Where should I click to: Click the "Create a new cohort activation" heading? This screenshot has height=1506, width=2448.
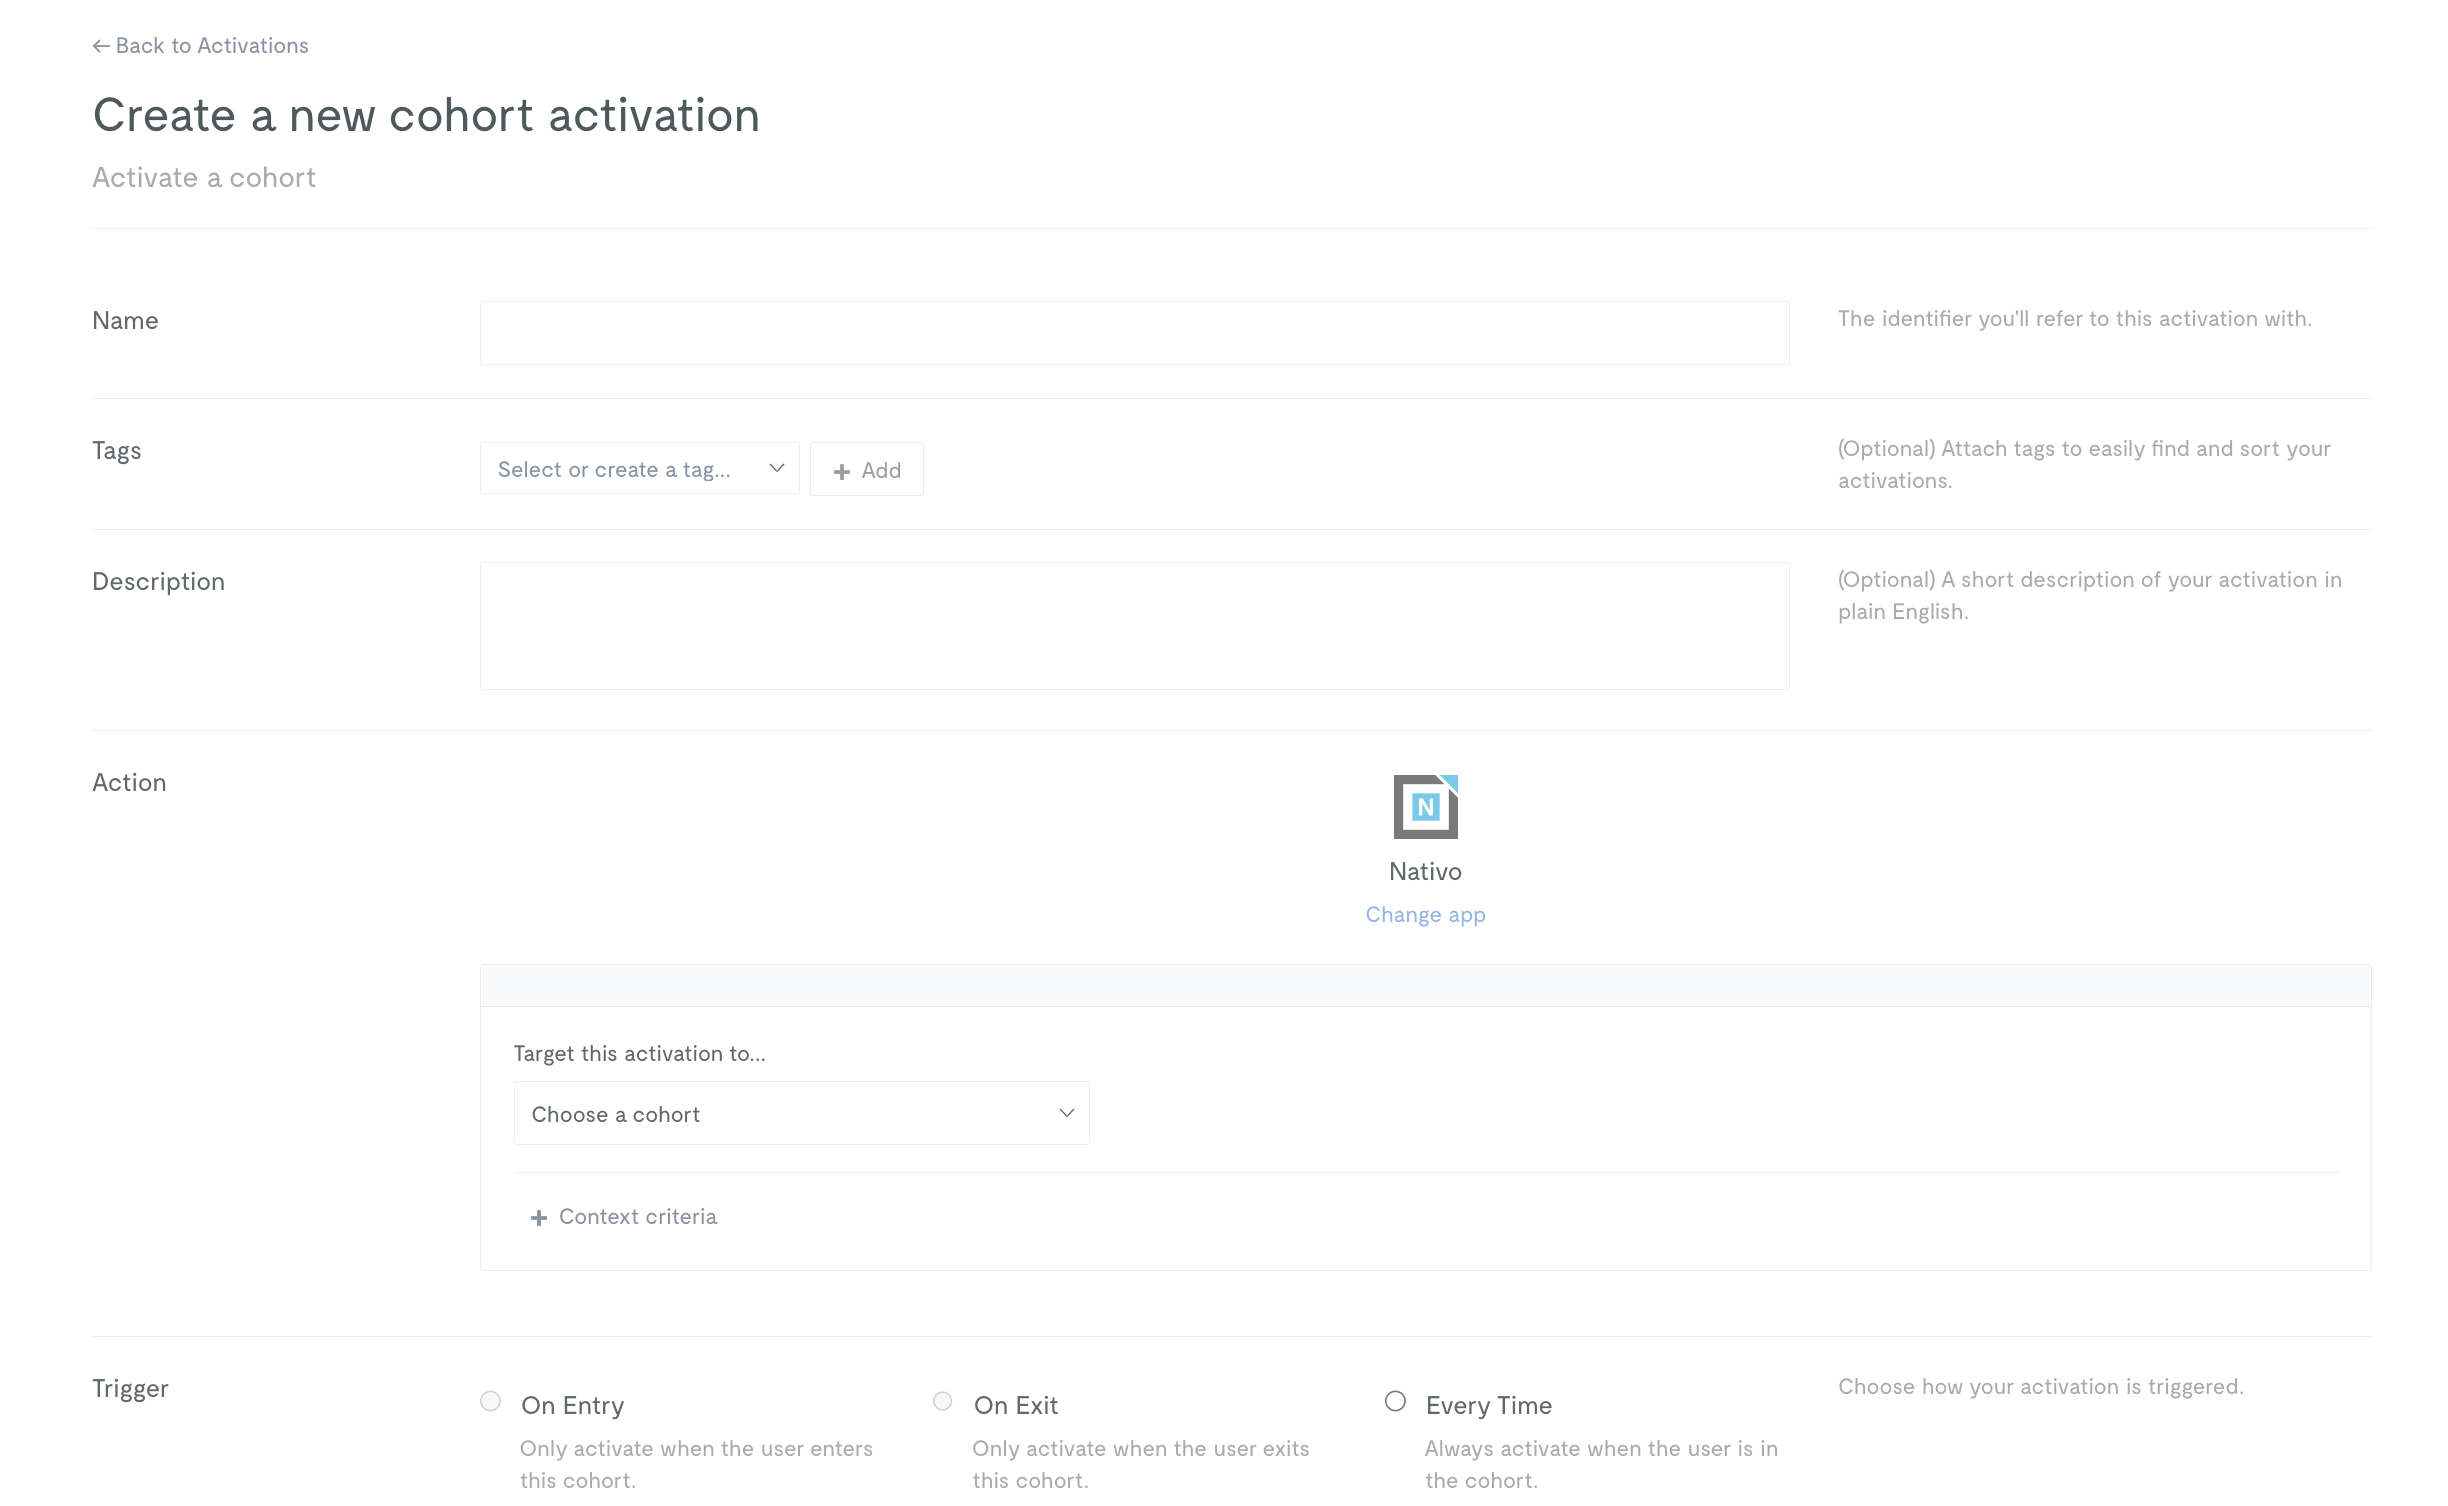pos(427,115)
